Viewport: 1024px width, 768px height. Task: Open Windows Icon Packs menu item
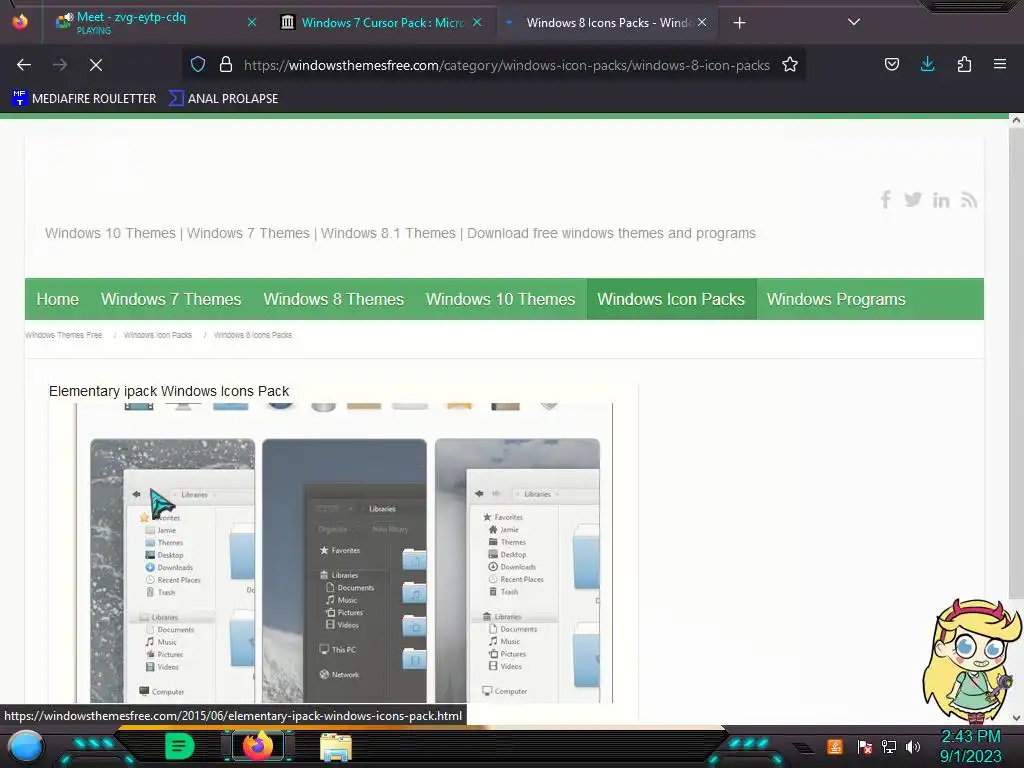[671, 299]
